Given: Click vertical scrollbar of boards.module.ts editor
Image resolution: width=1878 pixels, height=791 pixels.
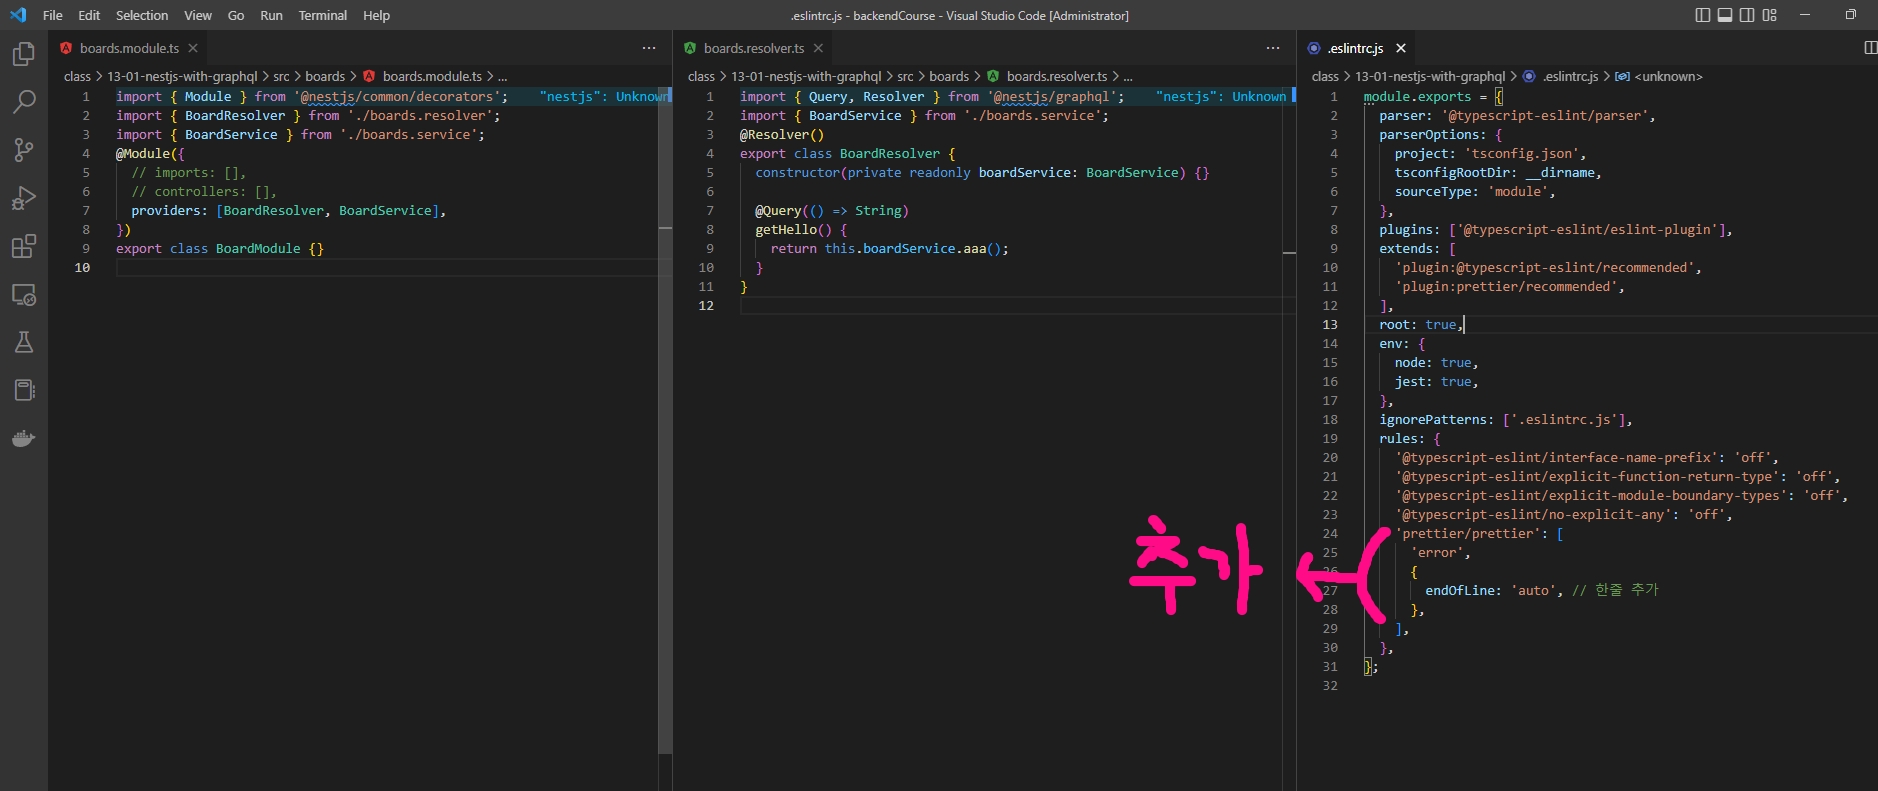Looking at the screenshot, I should [x=665, y=420].
